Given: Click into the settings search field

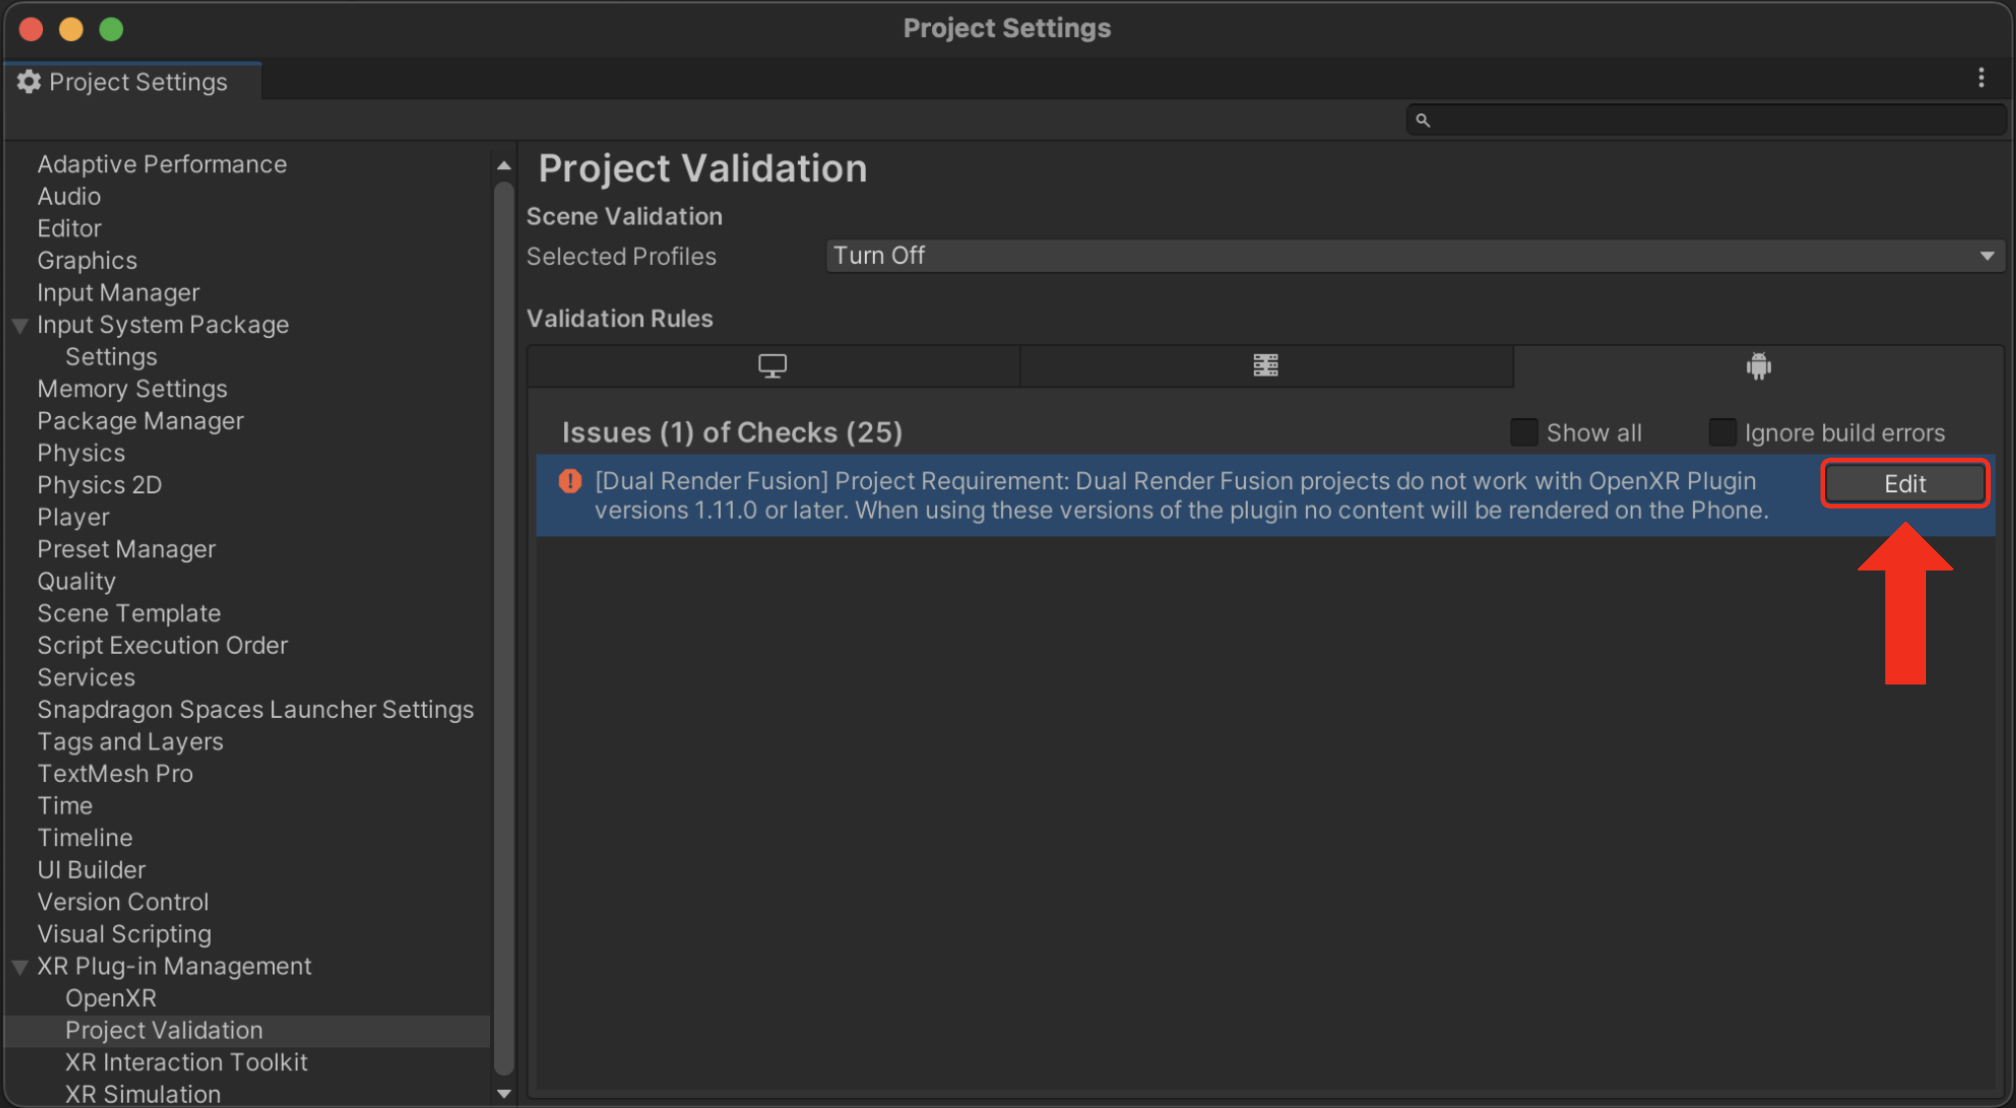Looking at the screenshot, I should coord(1705,120).
